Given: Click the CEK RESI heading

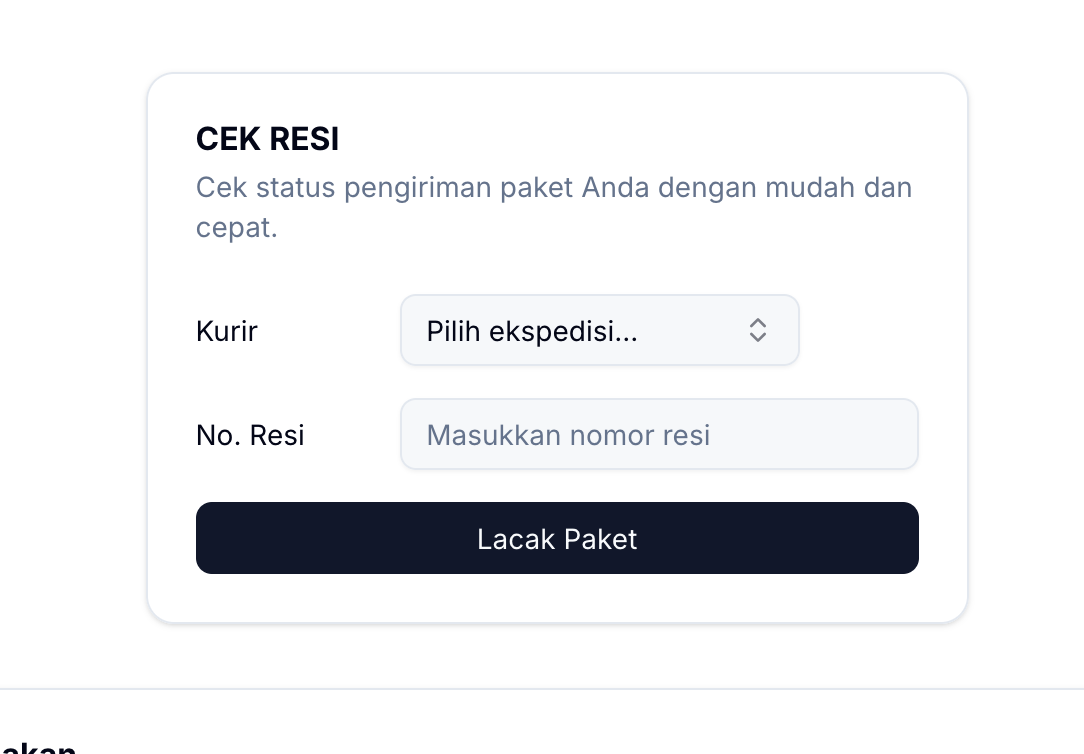Looking at the screenshot, I should coord(267,138).
